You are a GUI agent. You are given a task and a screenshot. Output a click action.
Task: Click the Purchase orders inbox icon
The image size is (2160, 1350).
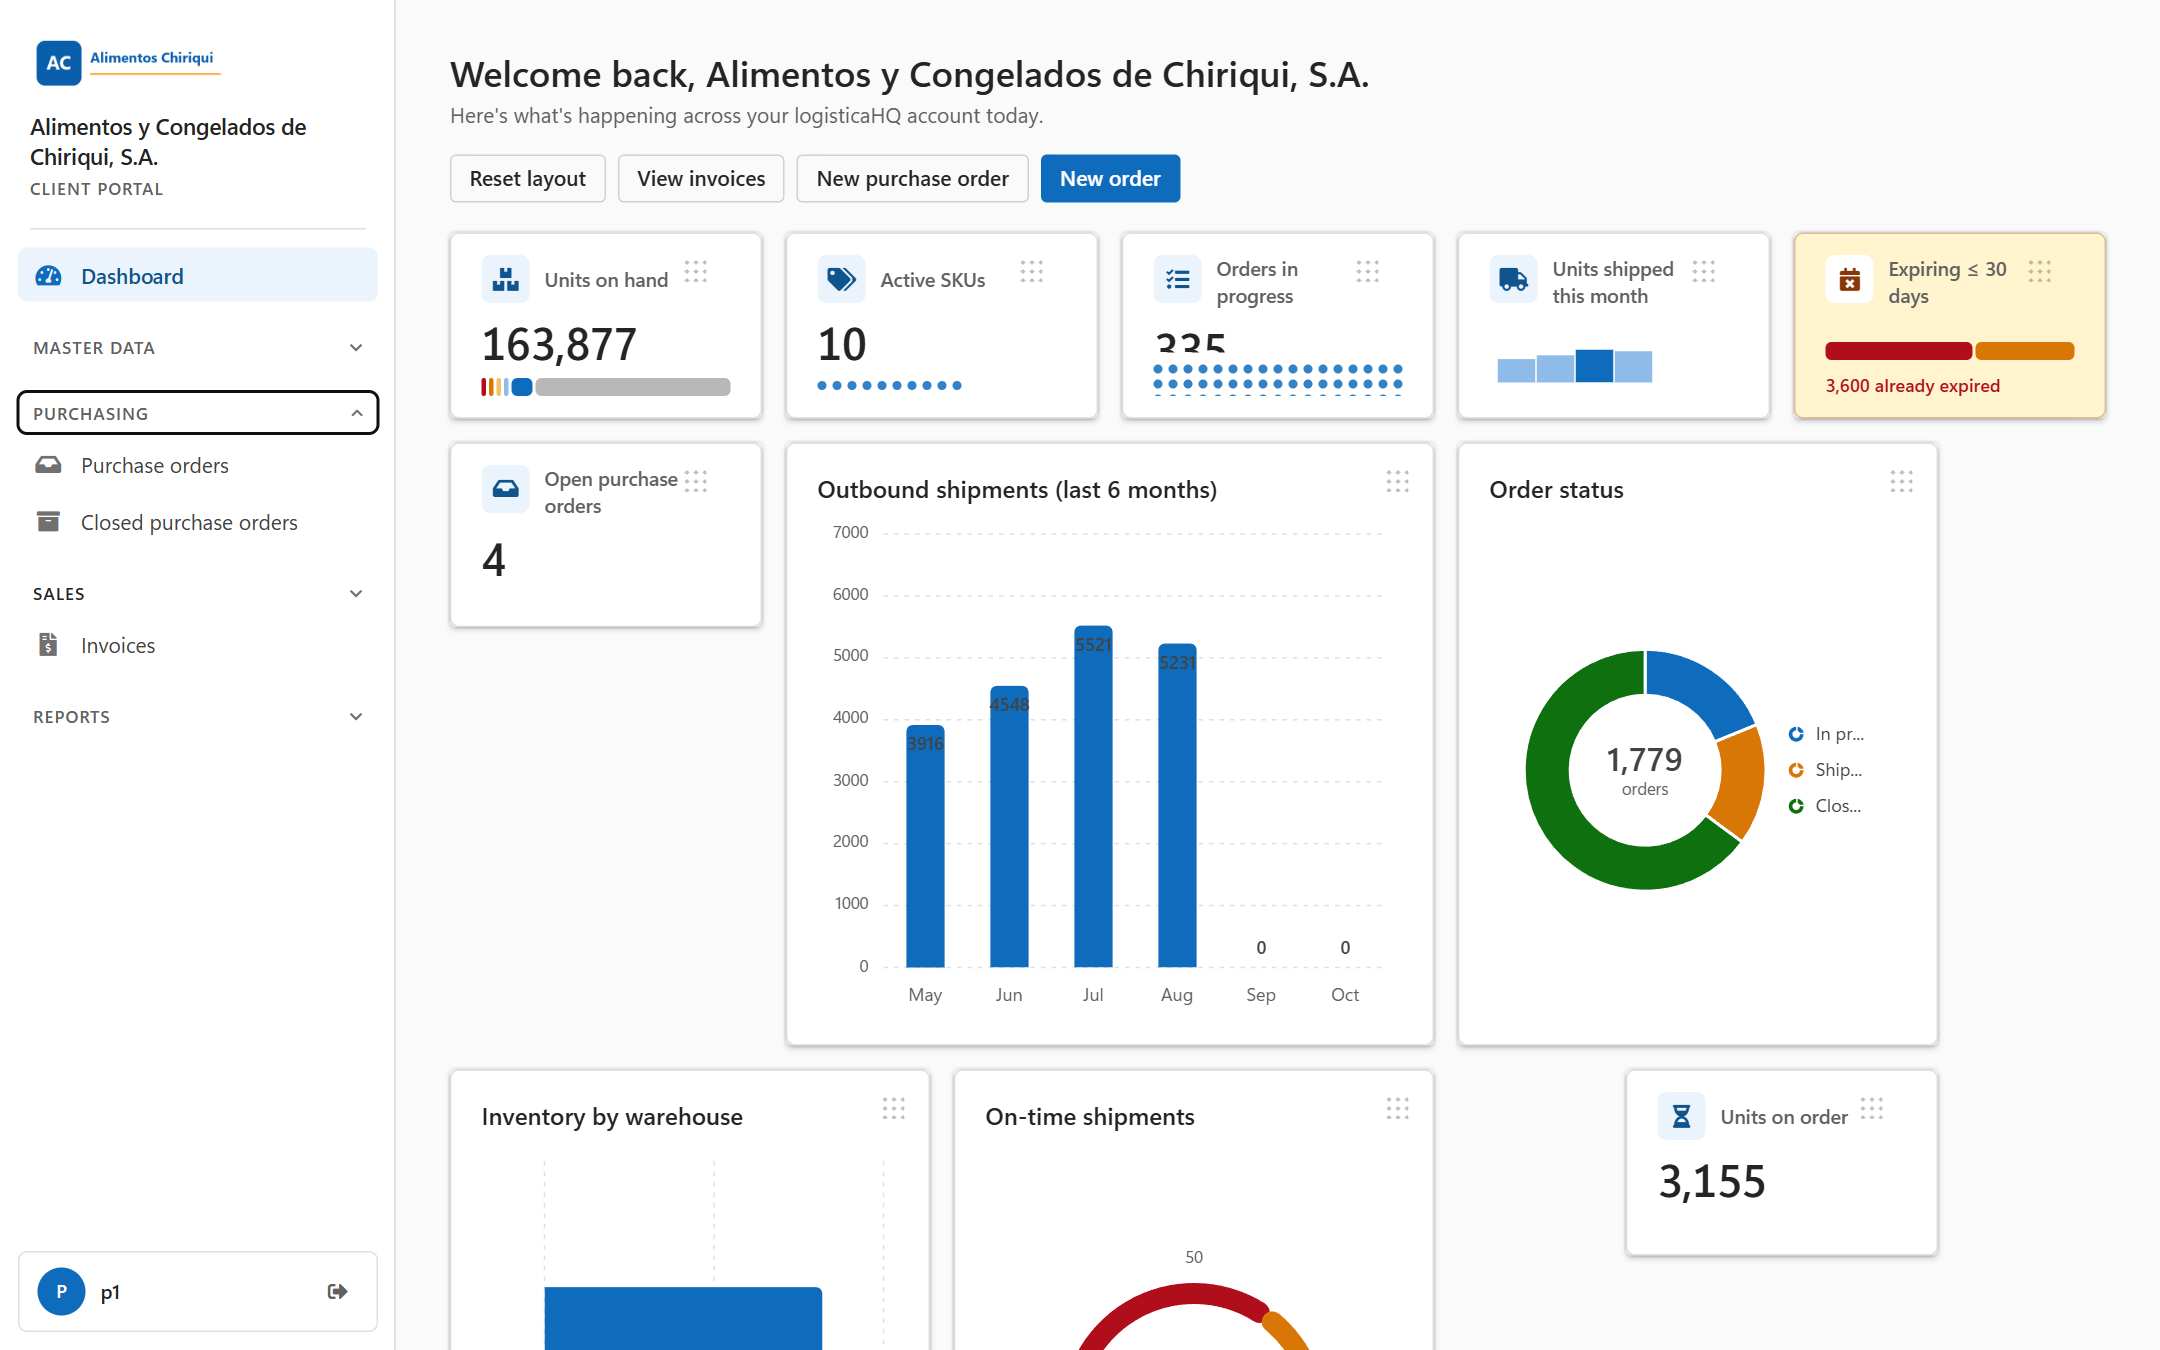tap(48, 465)
